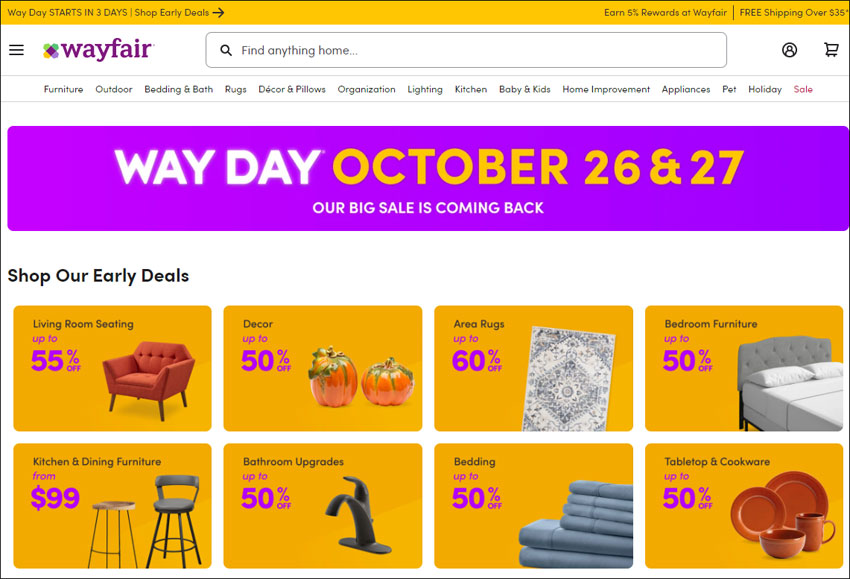Open the Living Room Seating deal tile
The width and height of the screenshot is (850, 579).
pyautogui.click(x=112, y=369)
